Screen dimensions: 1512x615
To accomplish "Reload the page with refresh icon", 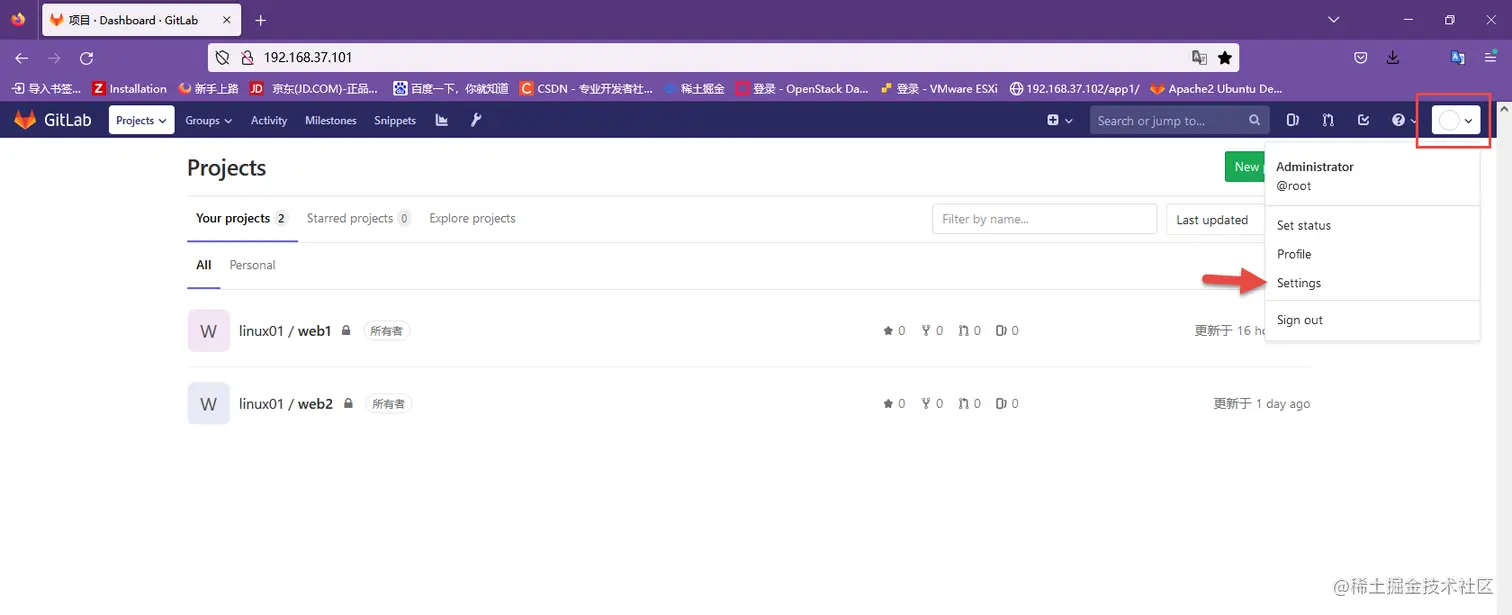I will pos(86,58).
